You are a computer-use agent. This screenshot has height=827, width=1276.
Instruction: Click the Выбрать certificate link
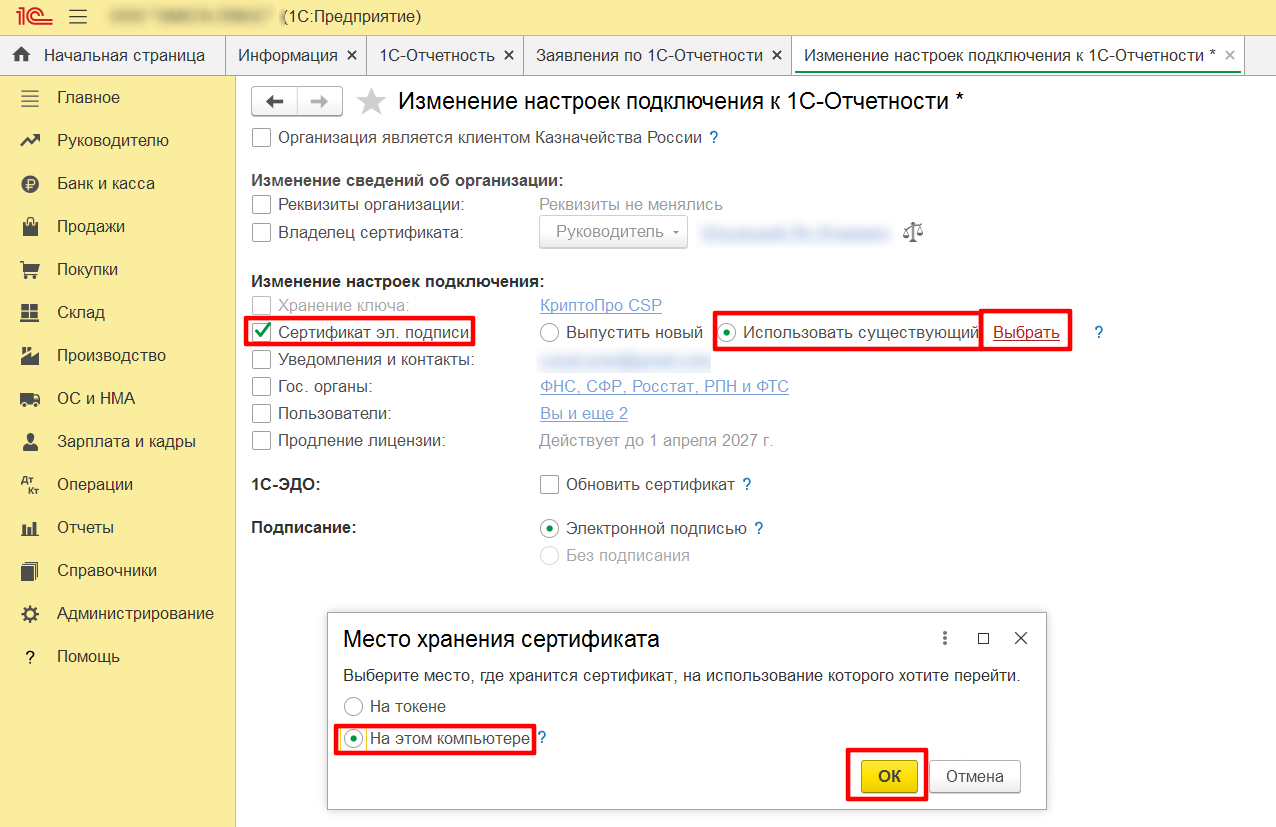1026,333
